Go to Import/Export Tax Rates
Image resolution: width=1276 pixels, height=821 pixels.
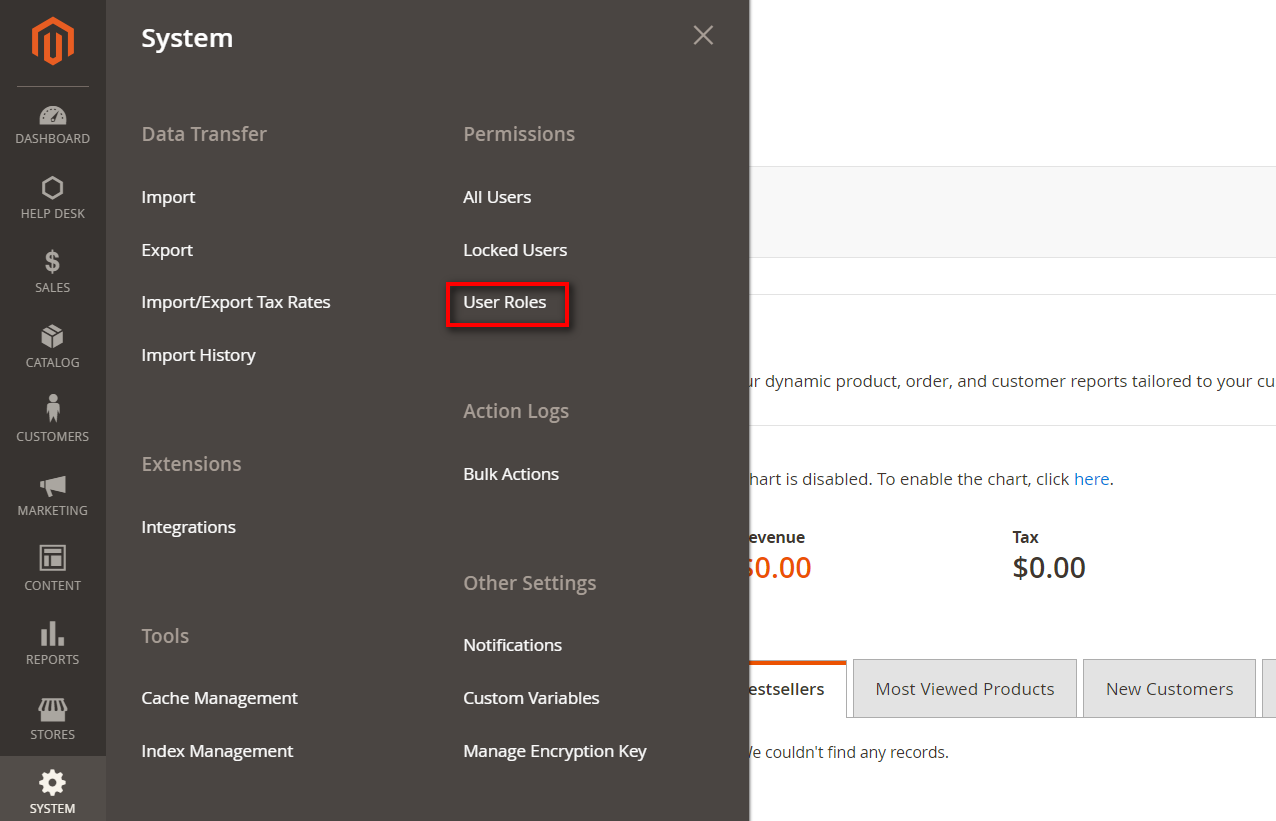pyautogui.click(x=236, y=302)
